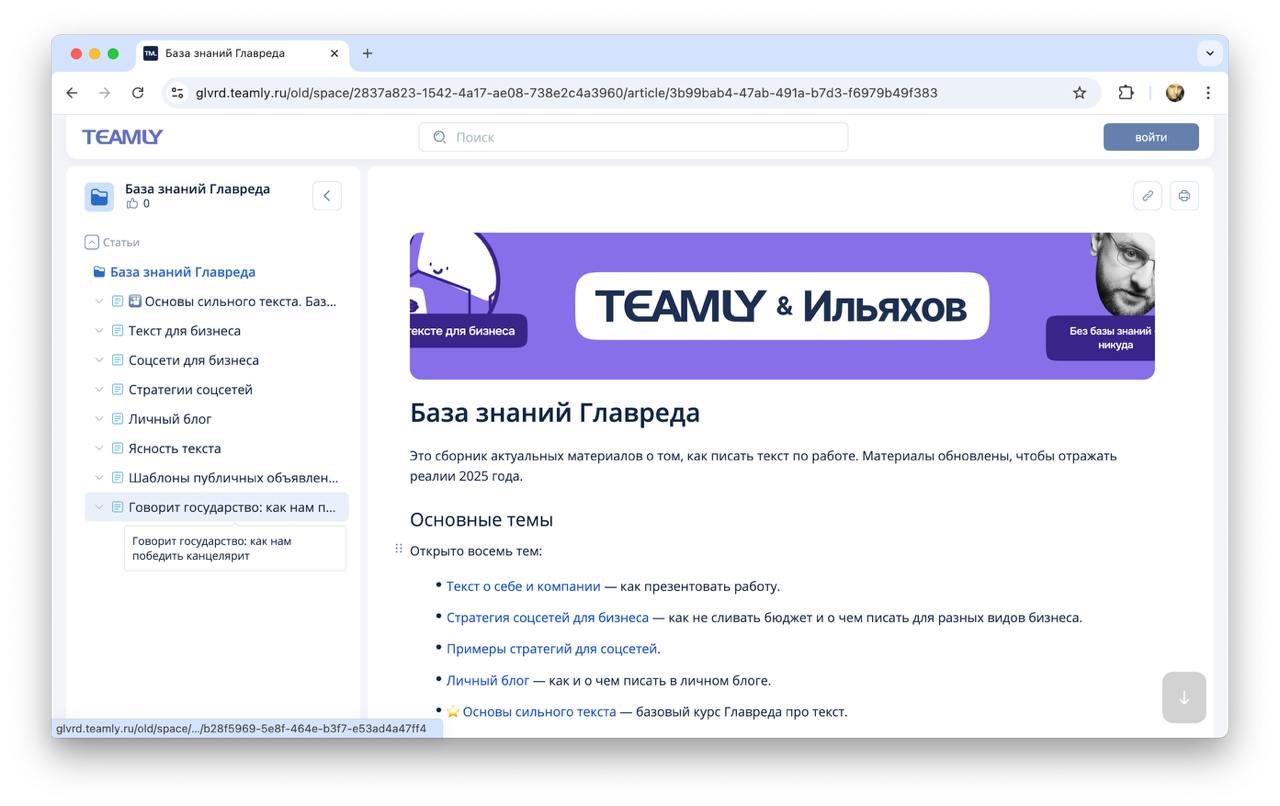Expand 'Основы сильного текста' tree item
The image size is (1280, 806).
99,301
